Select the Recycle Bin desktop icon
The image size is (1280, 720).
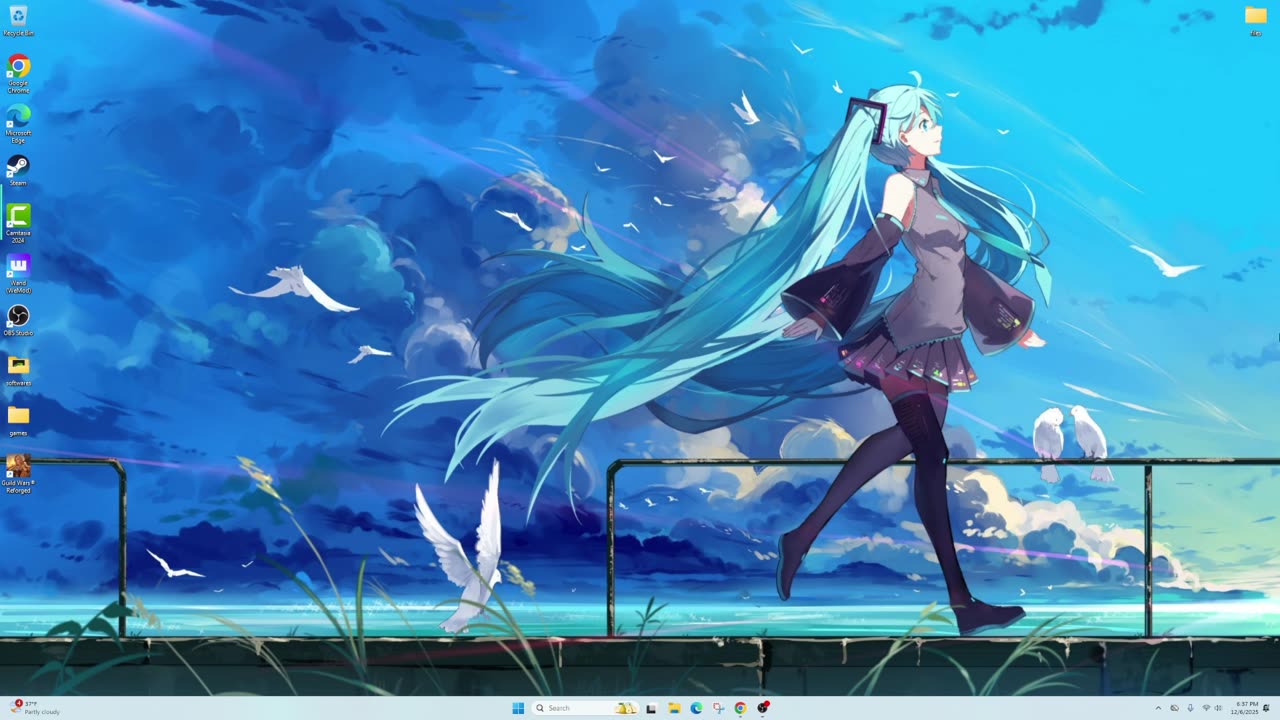click(18, 20)
